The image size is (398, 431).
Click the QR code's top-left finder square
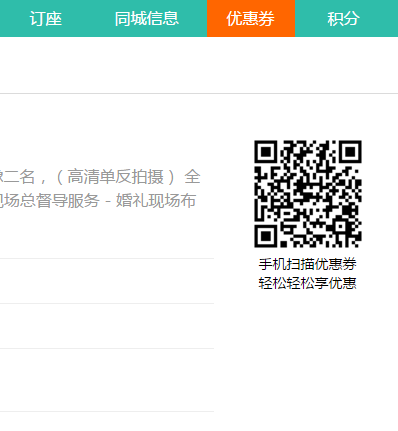[266, 152]
